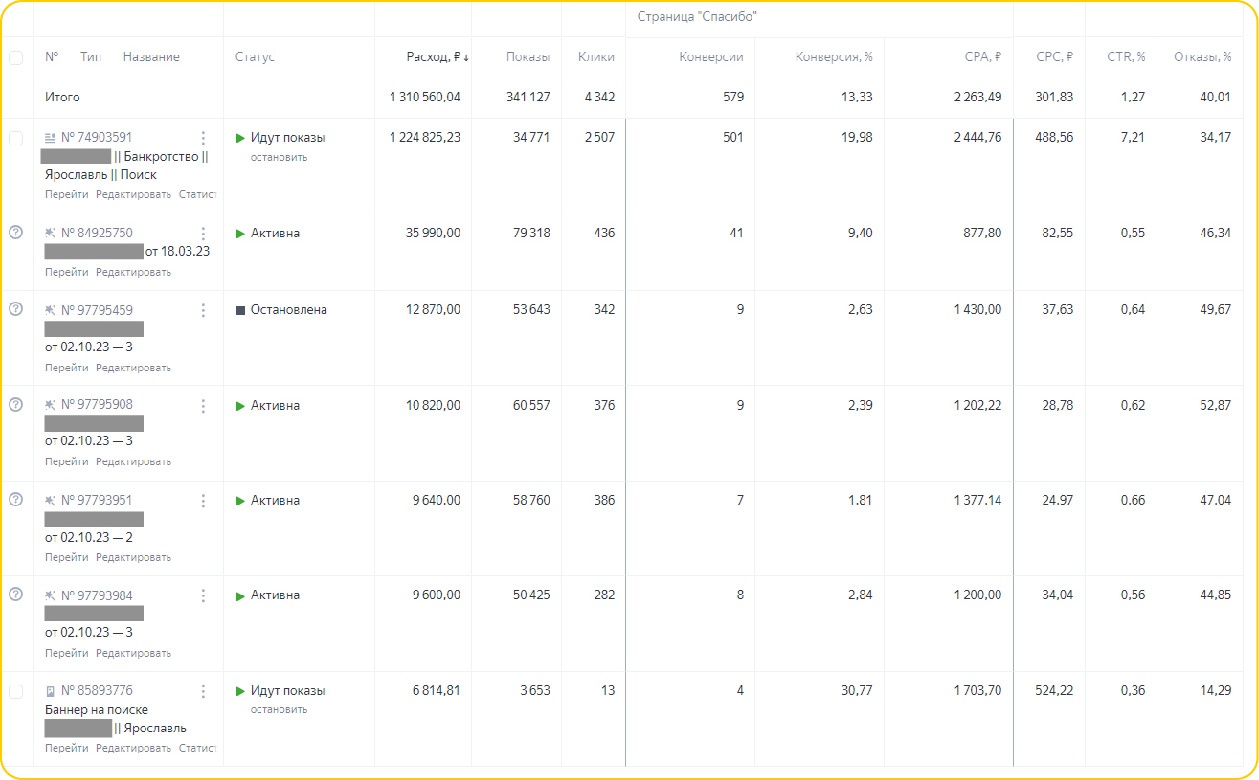Click spend value 1 224 825,23
This screenshot has height=780, width=1259.
click(425, 138)
